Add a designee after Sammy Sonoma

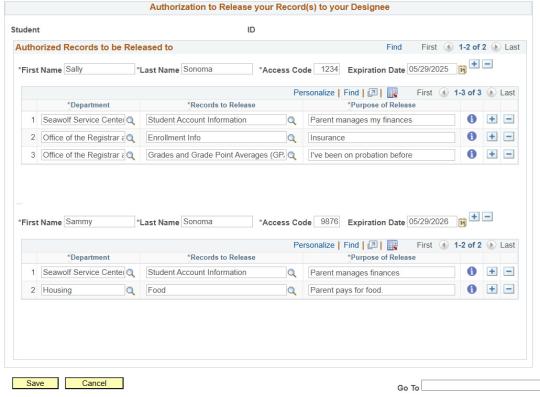pyautogui.click(x=475, y=217)
